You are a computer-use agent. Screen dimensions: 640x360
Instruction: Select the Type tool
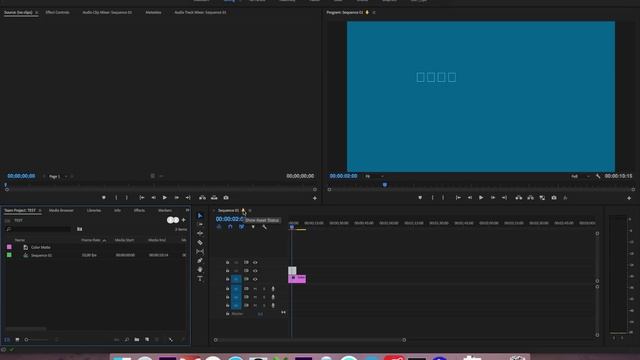point(200,279)
